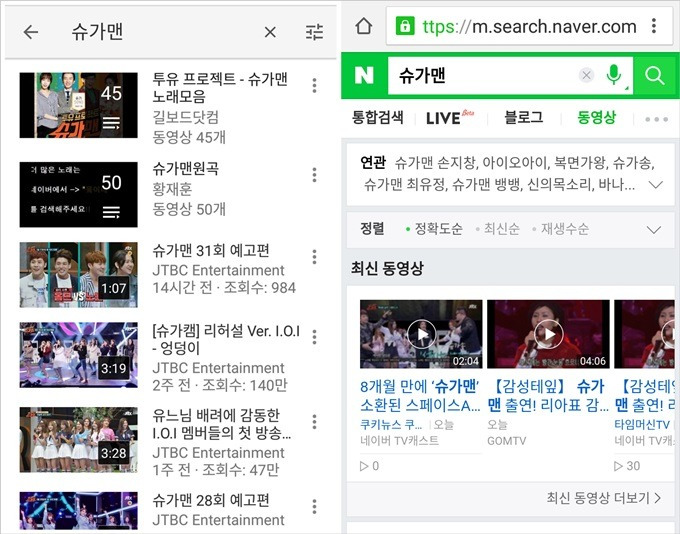Tap related search 슈가맨 최유정
Viewport: 680px width, 534px height.
point(404,185)
